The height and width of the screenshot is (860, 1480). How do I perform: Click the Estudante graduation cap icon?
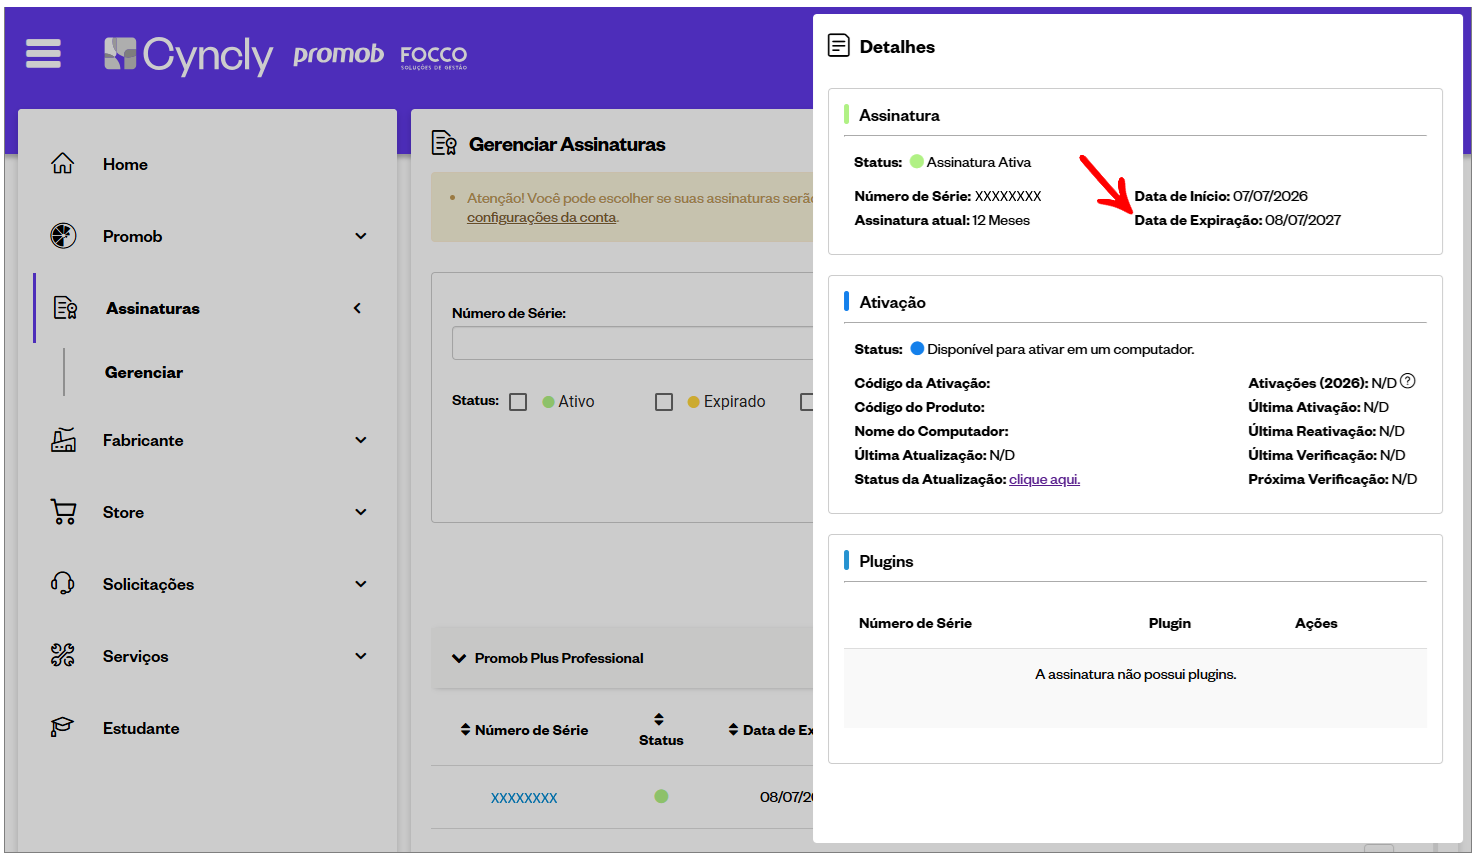click(x=63, y=727)
